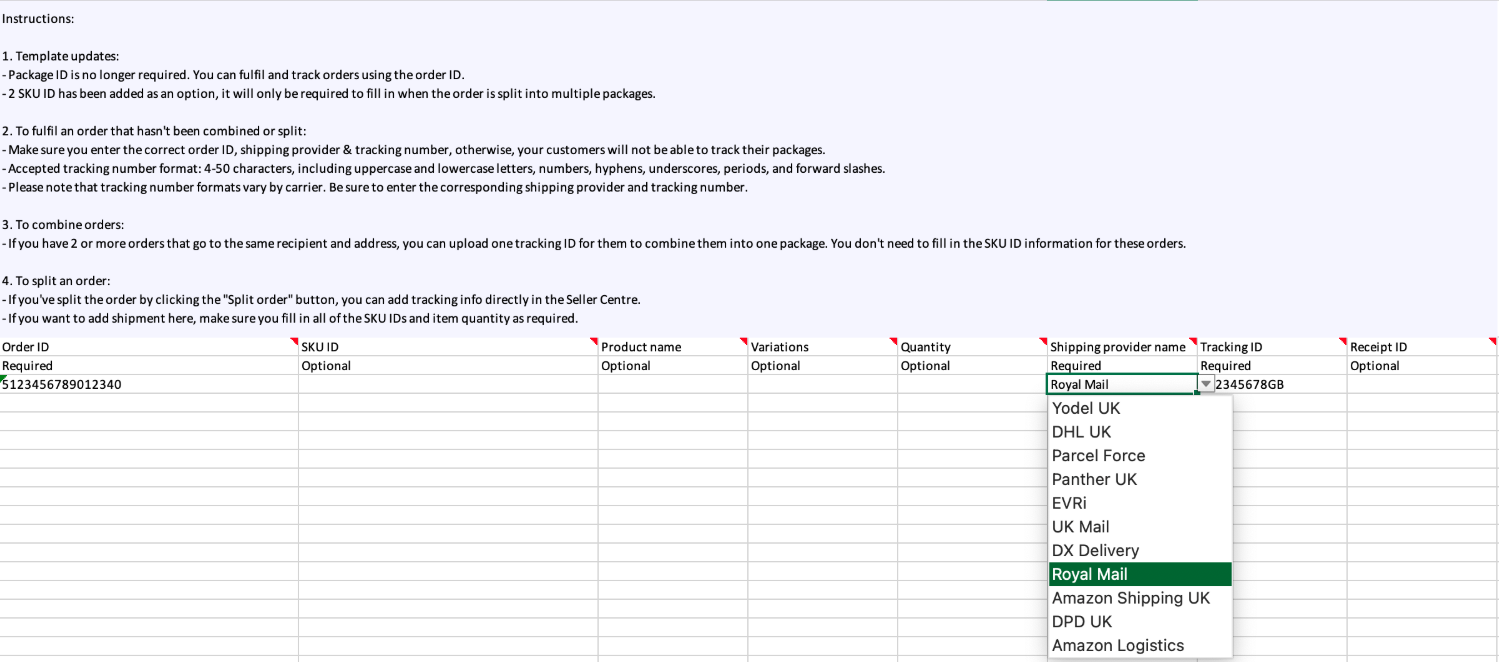The width and height of the screenshot is (1499, 662).
Task: Click the Order ID cell 5123456789012340
Action: pos(149,384)
